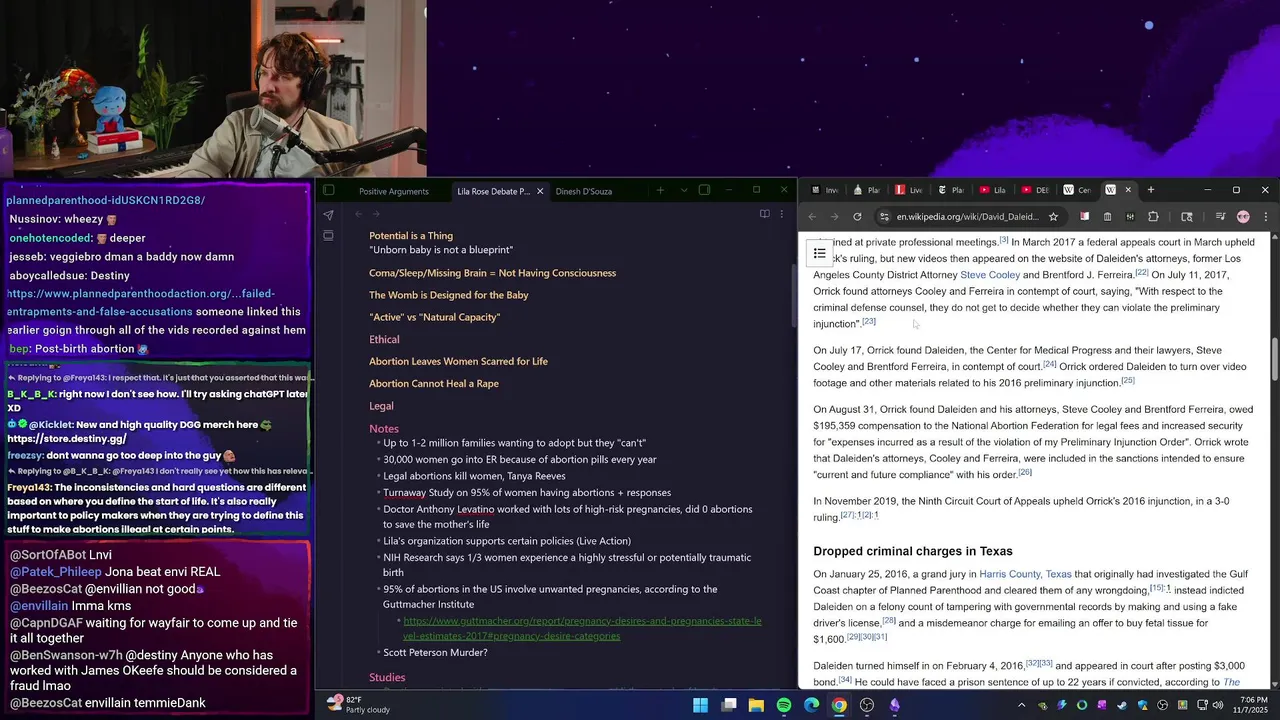Click the Chrome address bar URL
This screenshot has height=720, width=1280.
(x=967, y=217)
